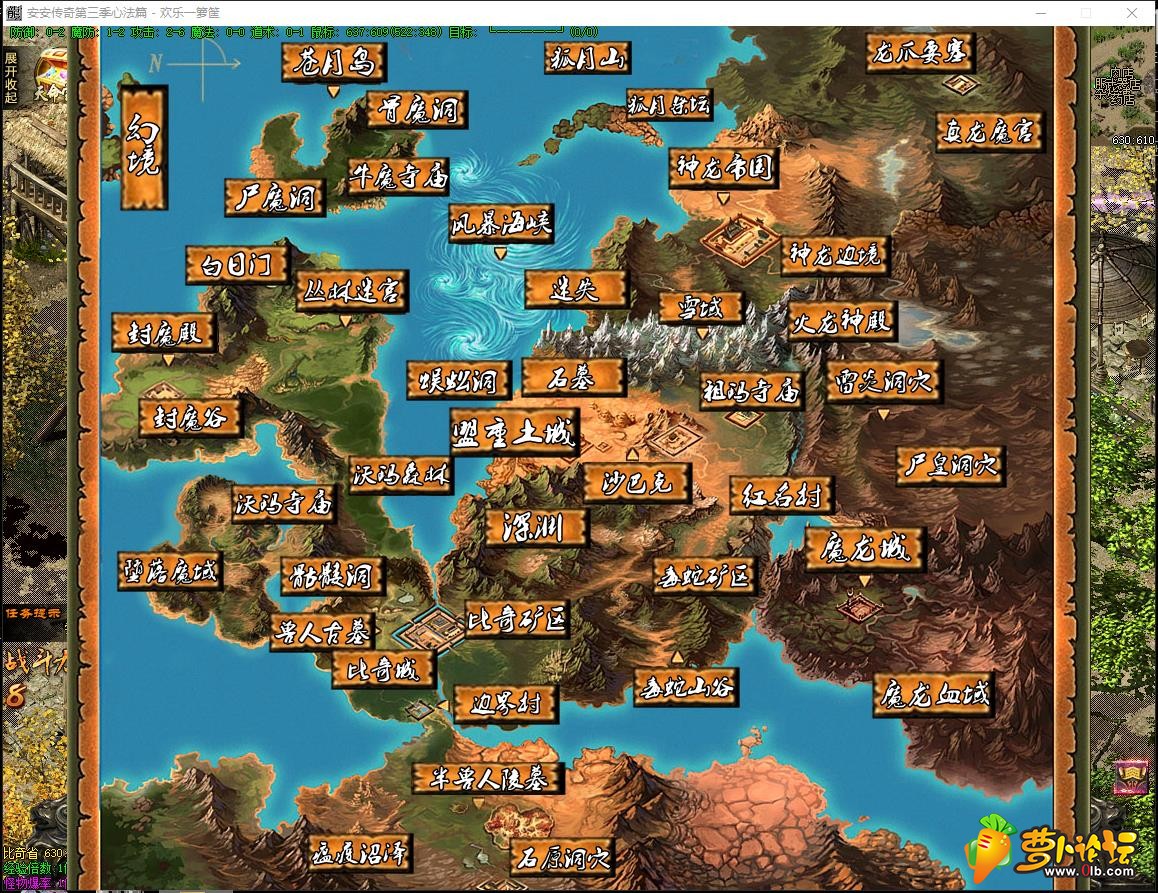Click the 毒蛇山谷 map label
Viewport: 1158px width, 893px height.
tap(686, 688)
